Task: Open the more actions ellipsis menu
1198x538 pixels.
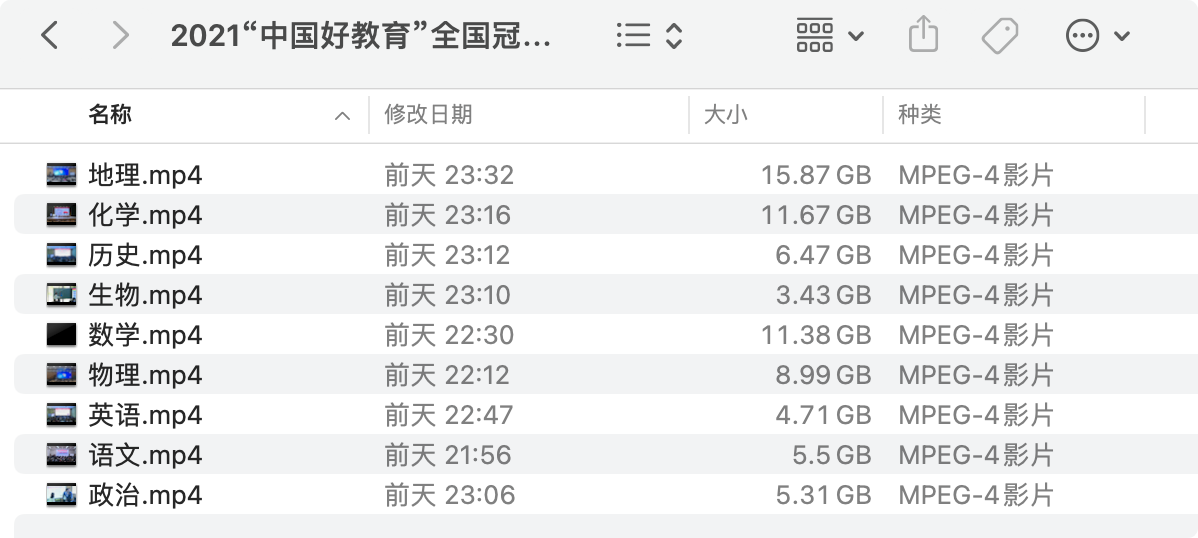Action: coord(1097,37)
